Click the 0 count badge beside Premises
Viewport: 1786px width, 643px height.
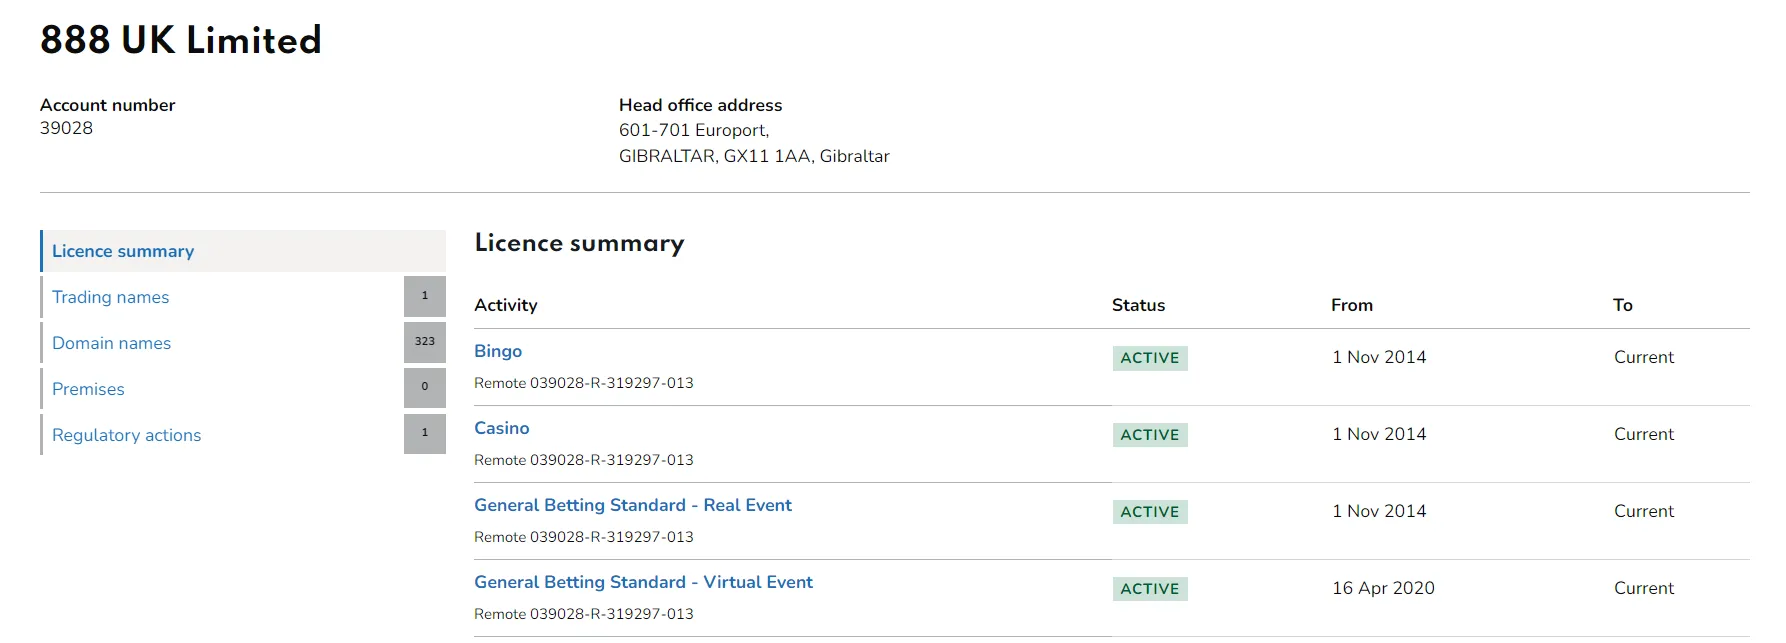pos(424,387)
